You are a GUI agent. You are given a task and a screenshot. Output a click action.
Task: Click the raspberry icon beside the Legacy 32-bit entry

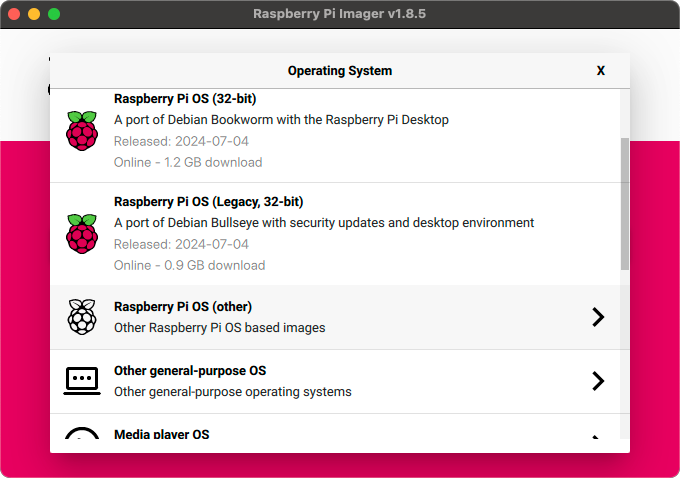pyautogui.click(x=82, y=234)
